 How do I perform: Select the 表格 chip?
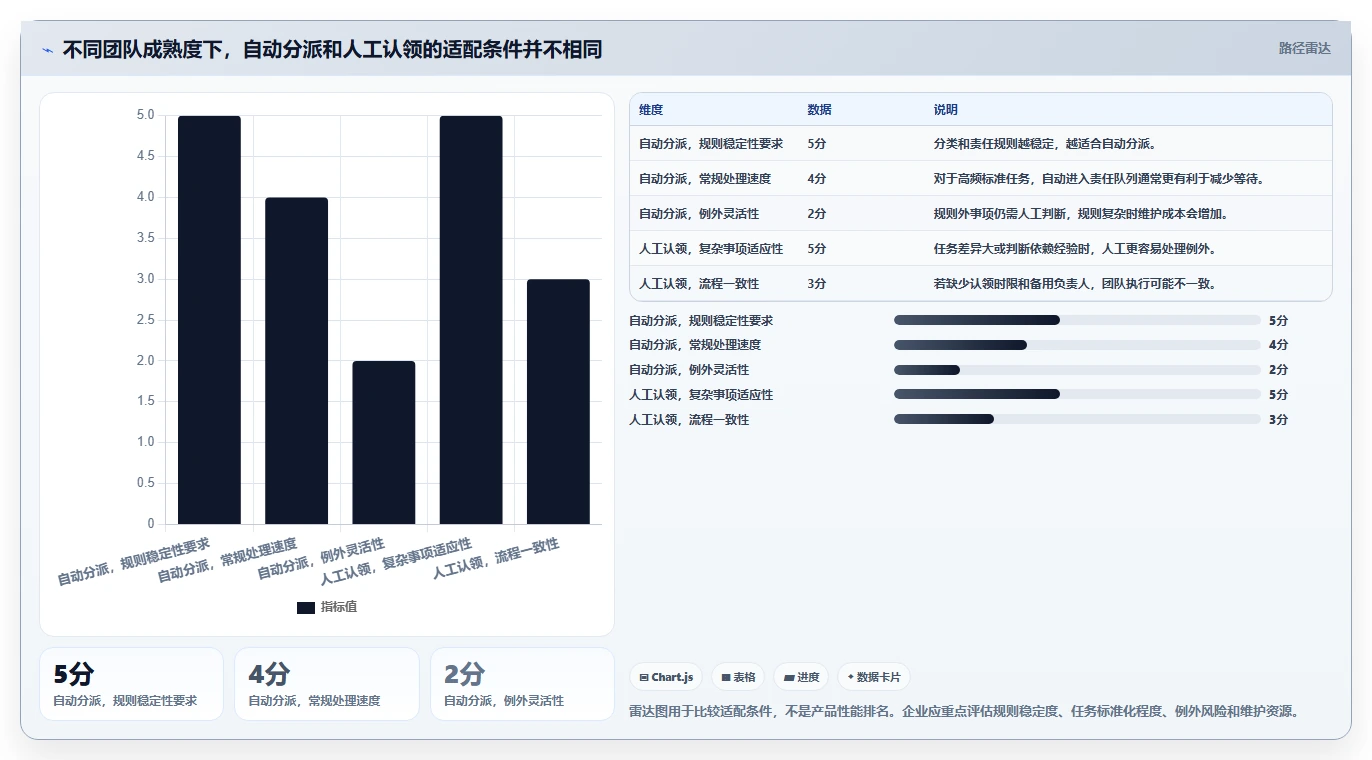pos(738,677)
